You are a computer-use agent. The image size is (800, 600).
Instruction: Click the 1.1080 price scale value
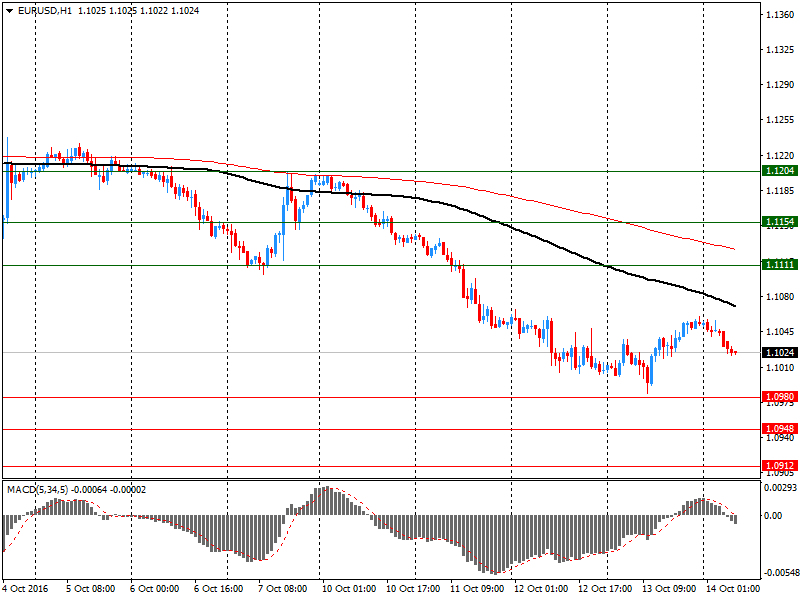click(780, 296)
